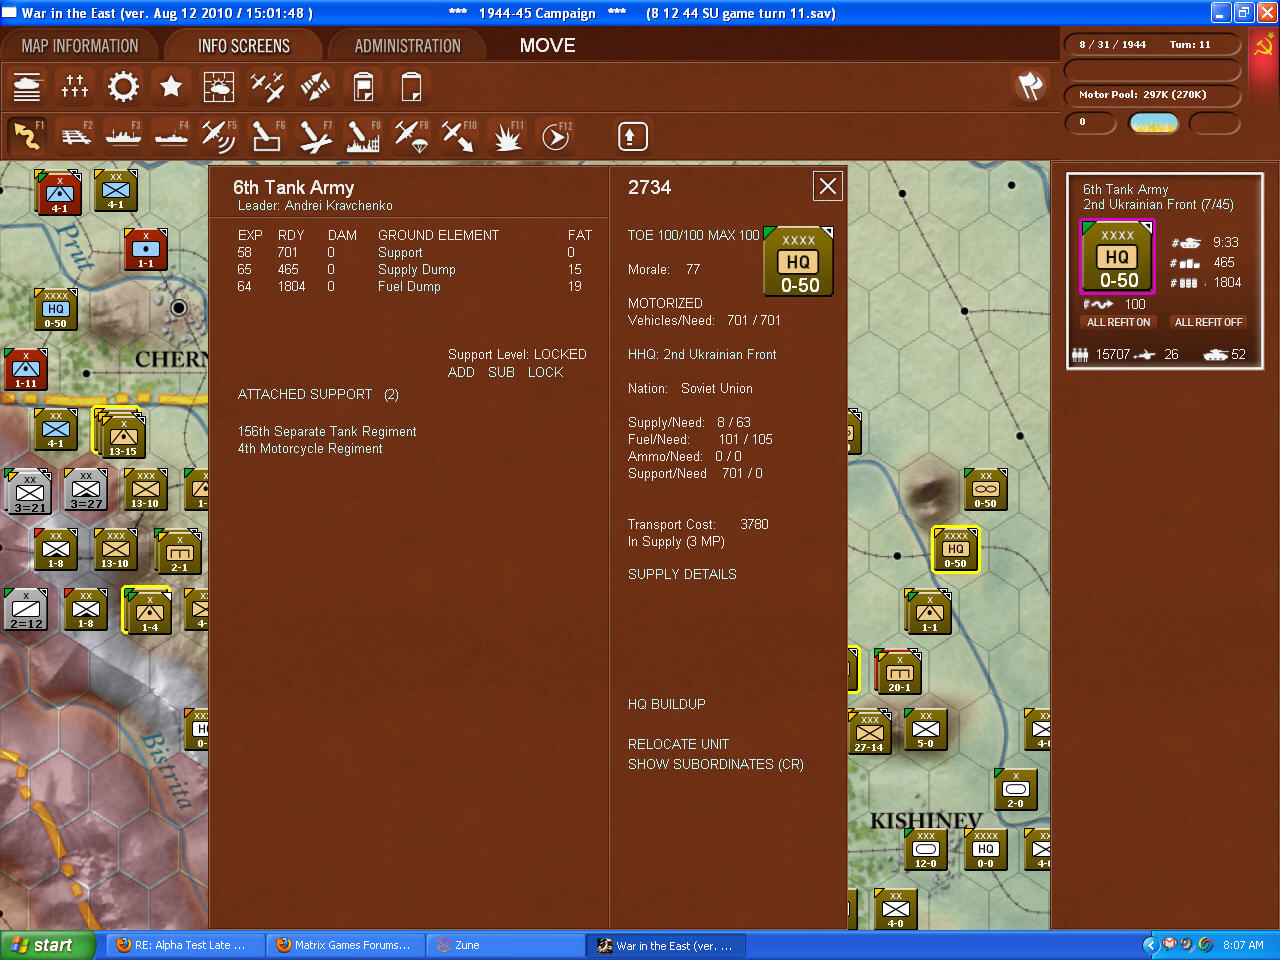The image size is (1280, 960).
Task: Select the 27-14 unit counter
Action: [869, 732]
